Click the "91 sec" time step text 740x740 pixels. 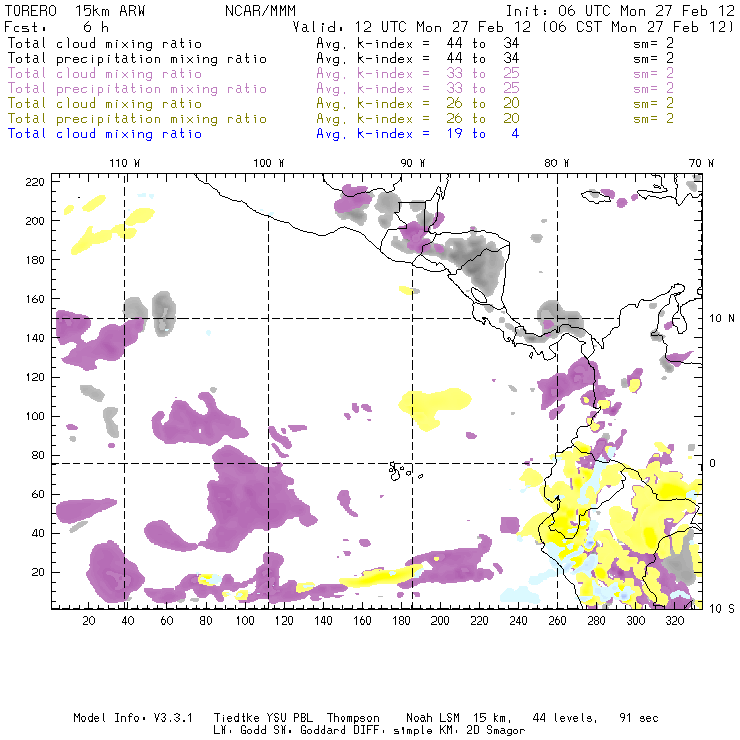click(x=639, y=718)
